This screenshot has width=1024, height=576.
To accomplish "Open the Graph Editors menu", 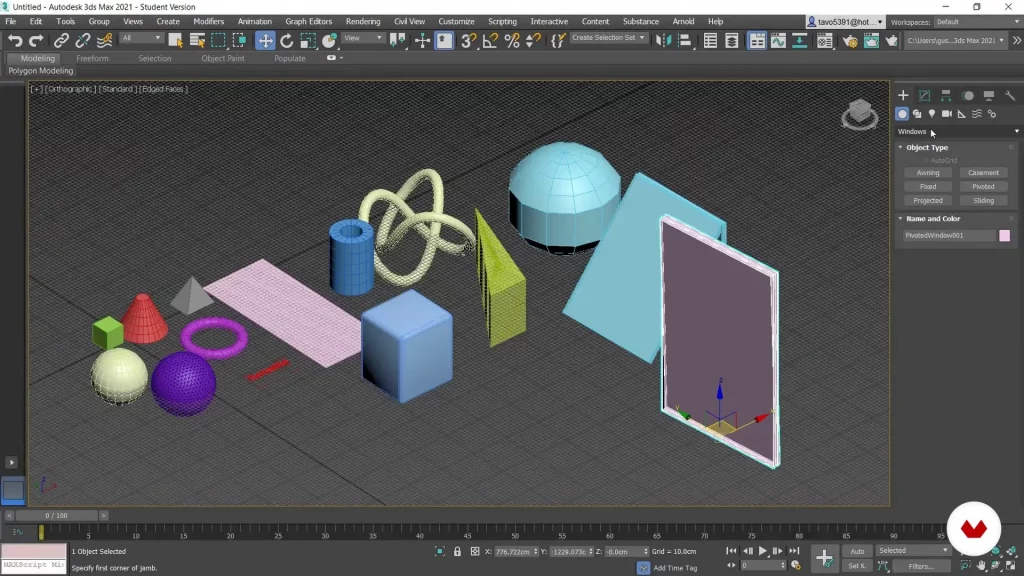I will (x=308, y=22).
